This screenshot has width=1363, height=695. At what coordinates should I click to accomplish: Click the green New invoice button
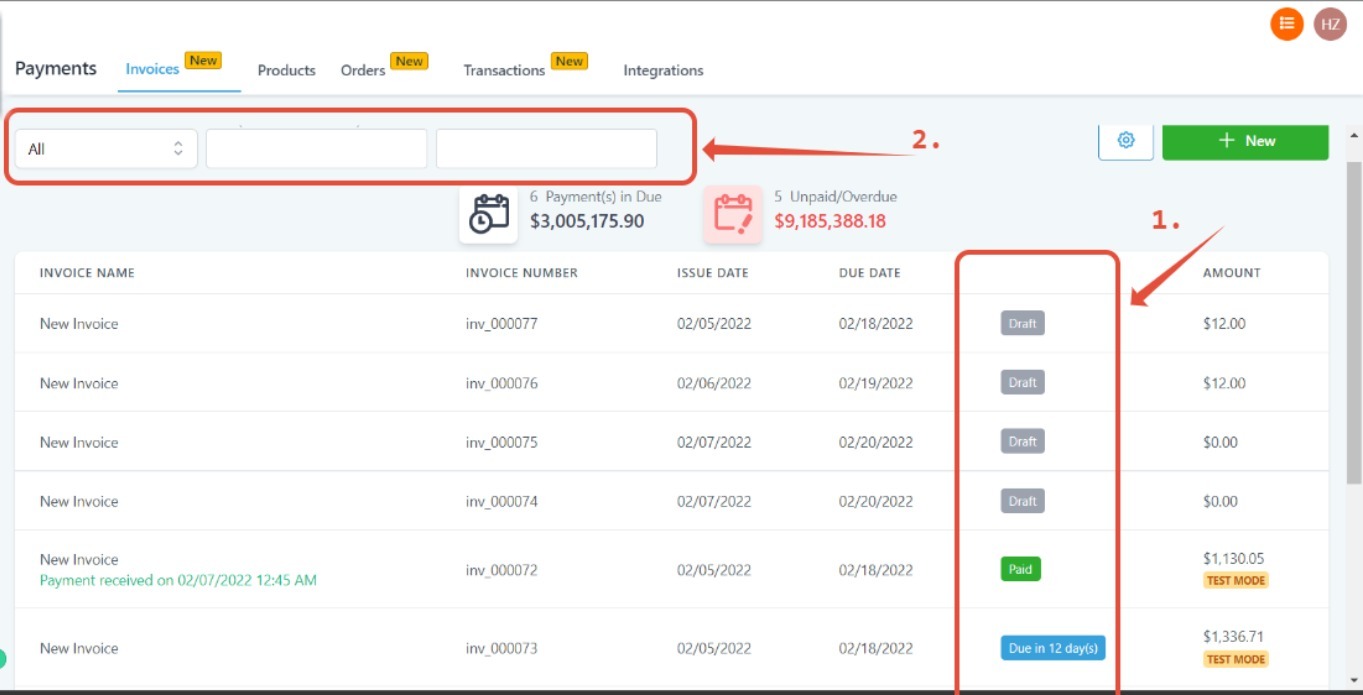click(1245, 141)
